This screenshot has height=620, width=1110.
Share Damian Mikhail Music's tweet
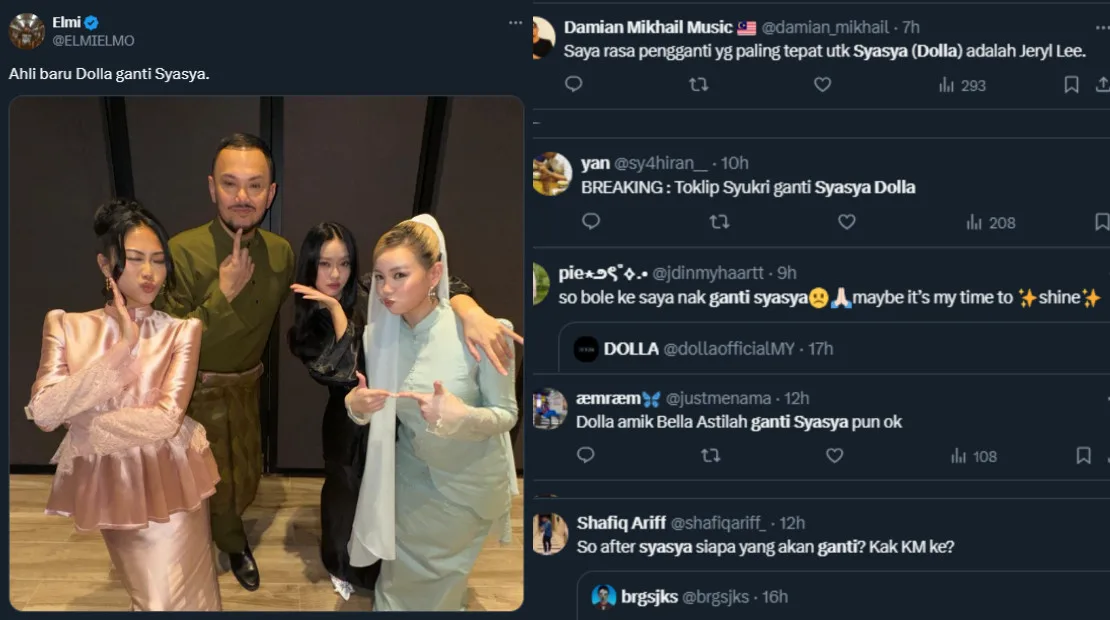[x=1102, y=85]
